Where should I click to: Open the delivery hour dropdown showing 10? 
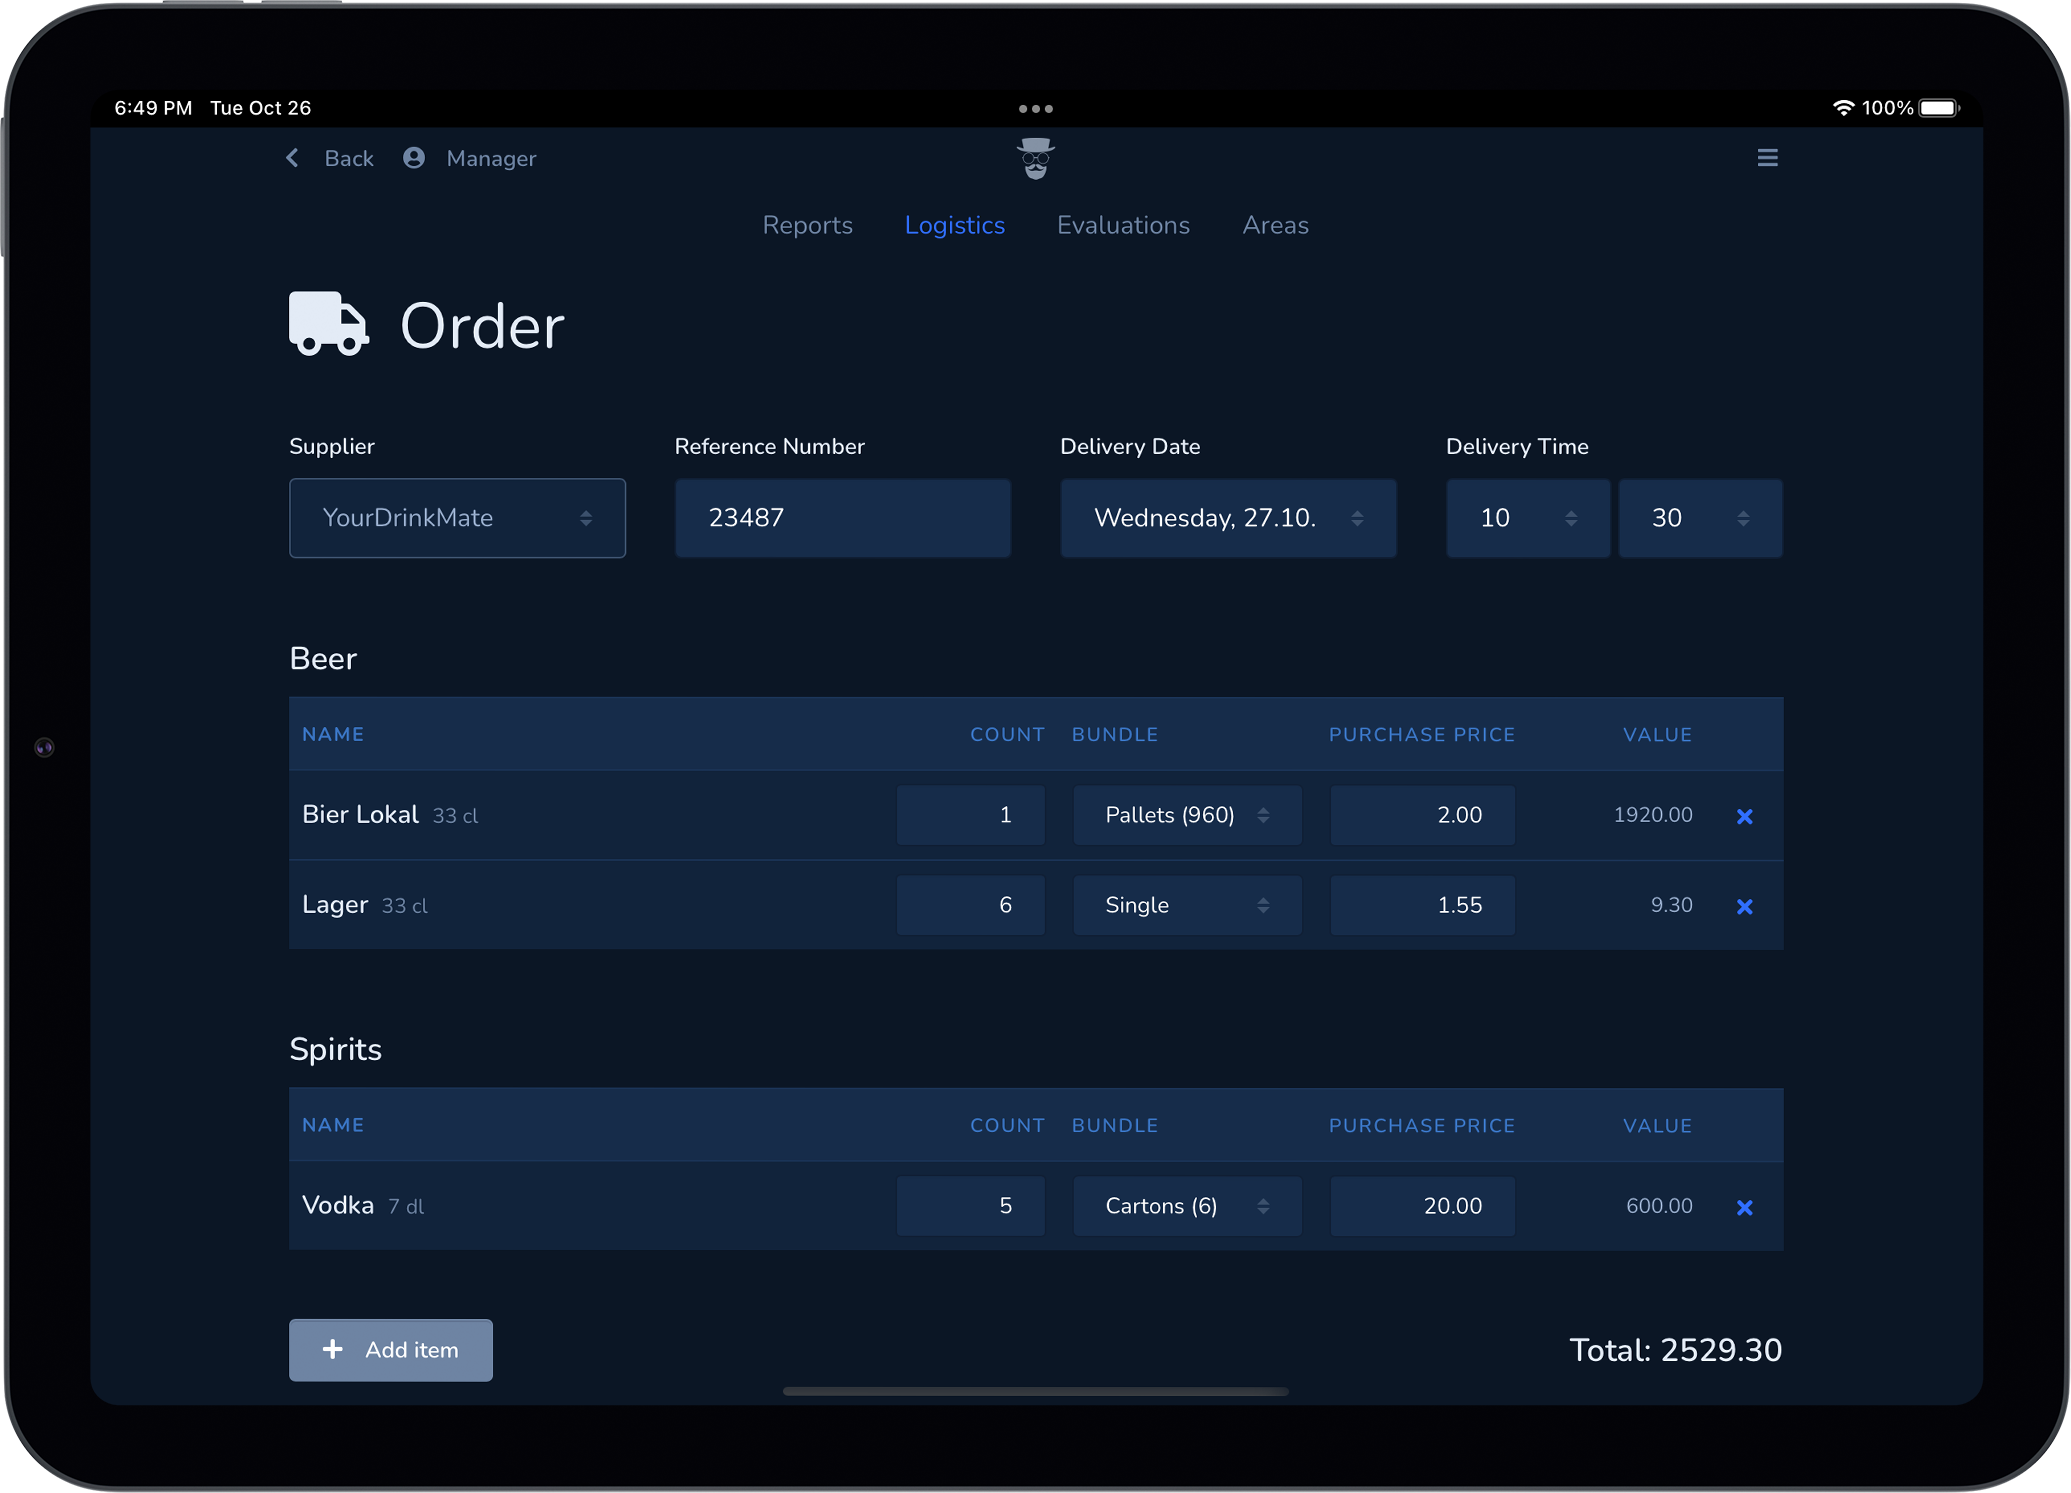point(1527,518)
